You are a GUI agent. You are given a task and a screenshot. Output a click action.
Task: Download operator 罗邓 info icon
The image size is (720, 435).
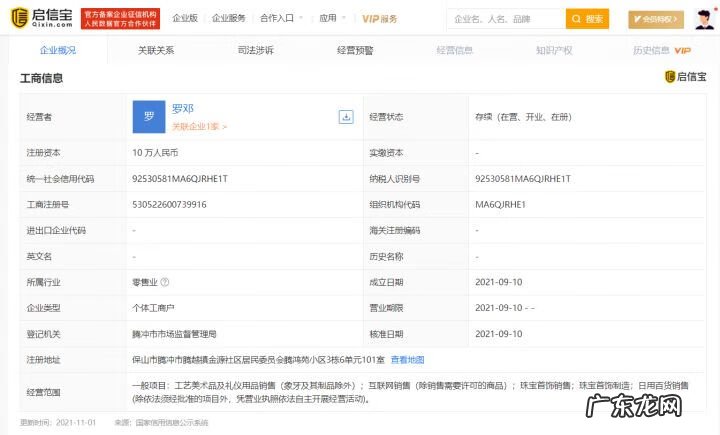(x=346, y=117)
